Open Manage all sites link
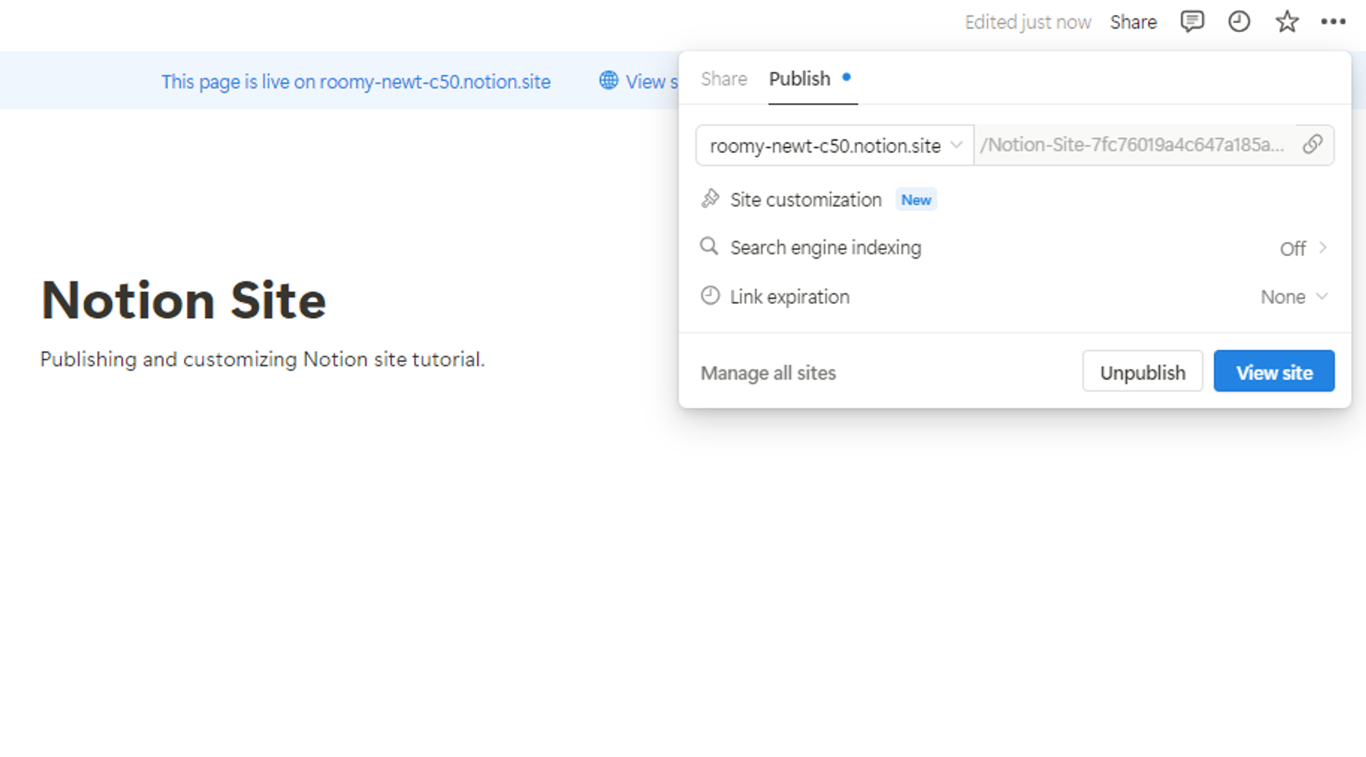1366x757 pixels. 768,373
